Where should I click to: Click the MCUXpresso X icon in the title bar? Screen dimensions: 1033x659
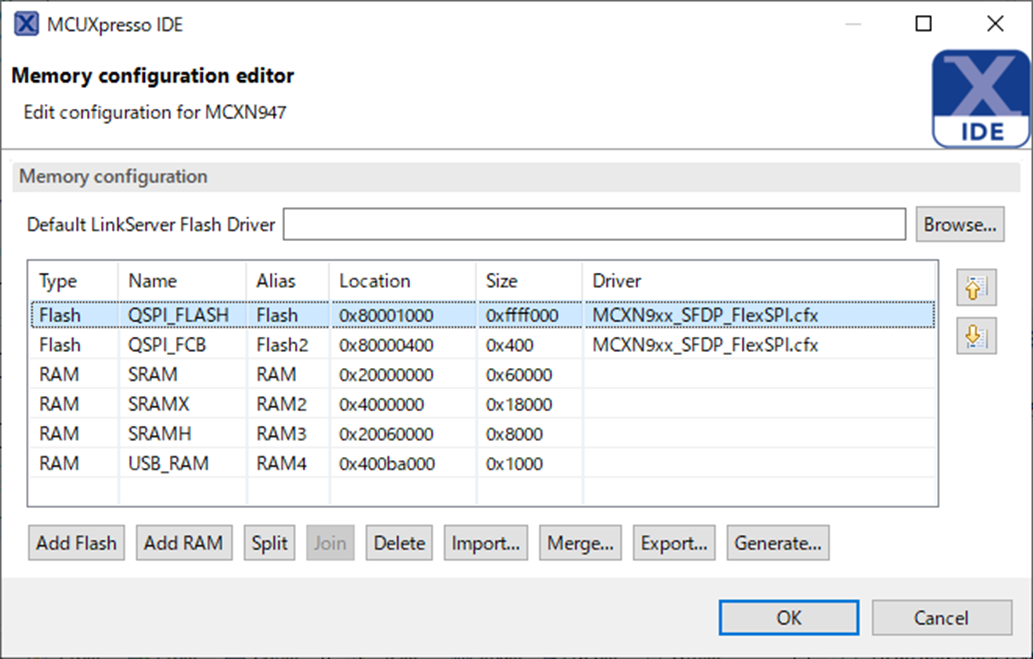[25, 23]
